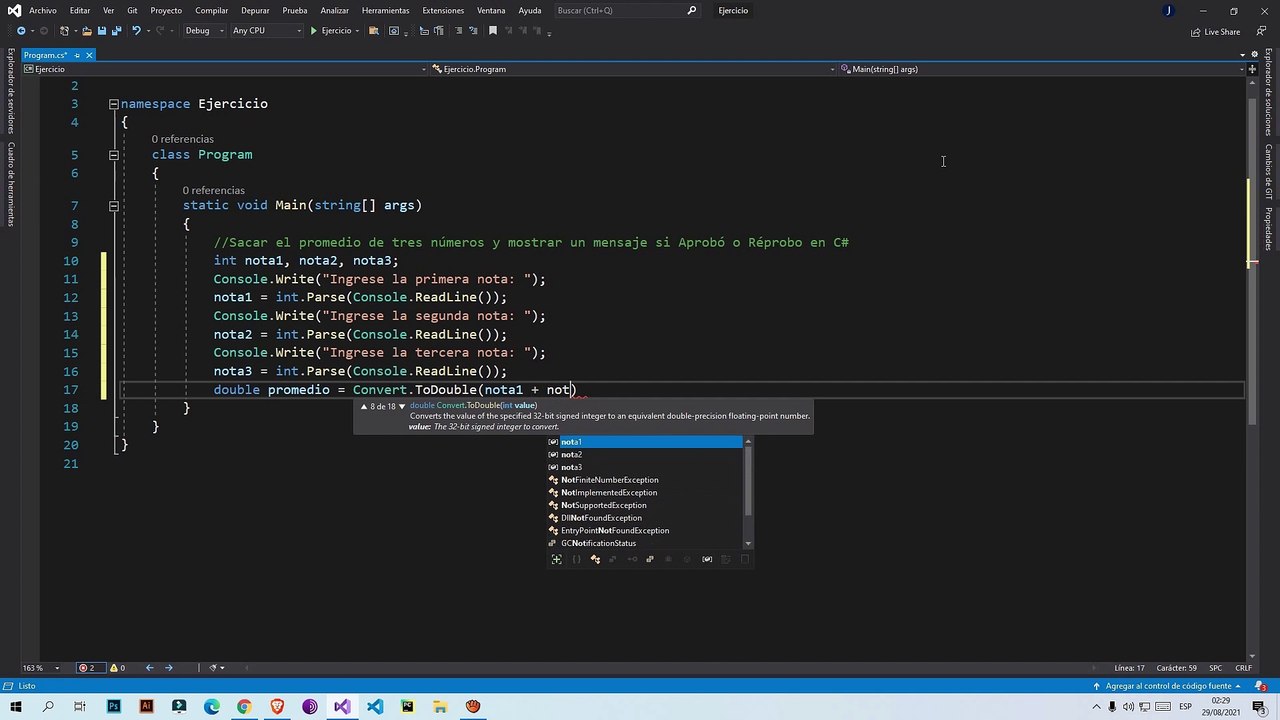Open Visual Studio Code from the taskbar

(x=374, y=707)
